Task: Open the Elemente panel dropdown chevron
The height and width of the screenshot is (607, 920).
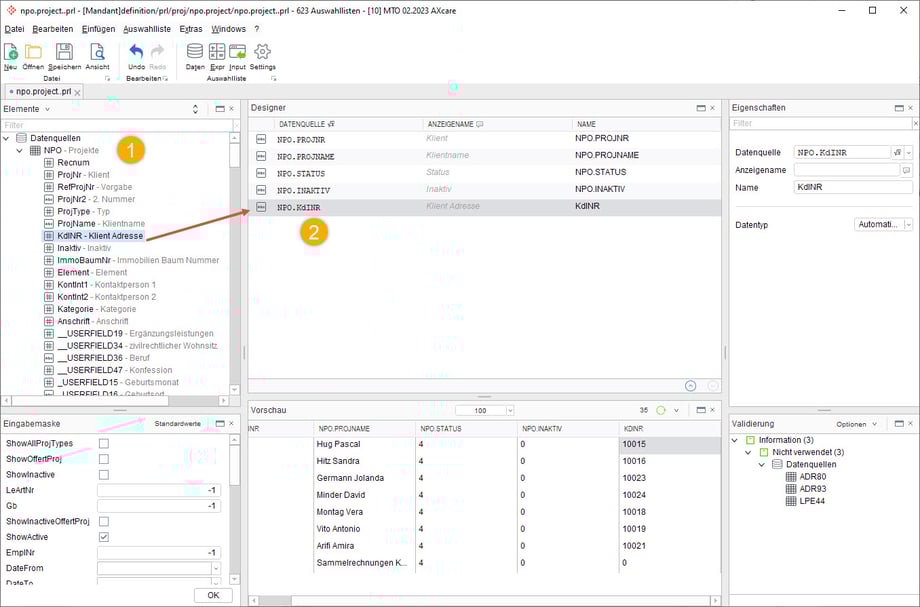Action: (48, 109)
